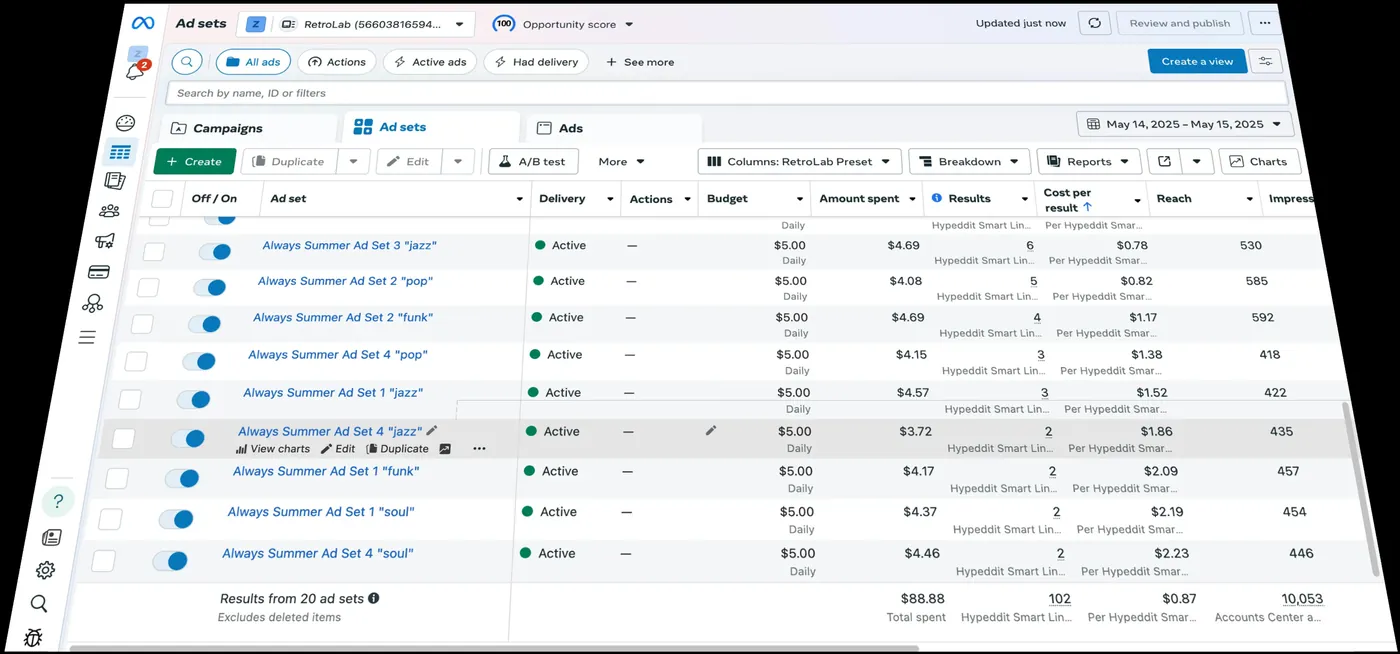This screenshot has height=654, width=1400.
Task: Open Settings gear icon in sidebar
Action: 45,570
